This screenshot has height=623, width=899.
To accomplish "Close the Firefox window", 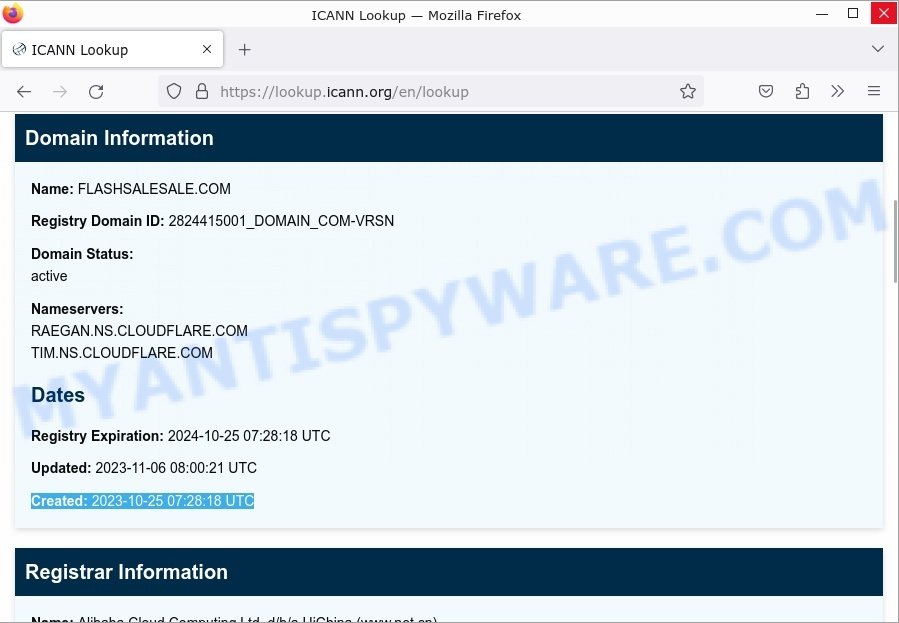I will 884,13.
